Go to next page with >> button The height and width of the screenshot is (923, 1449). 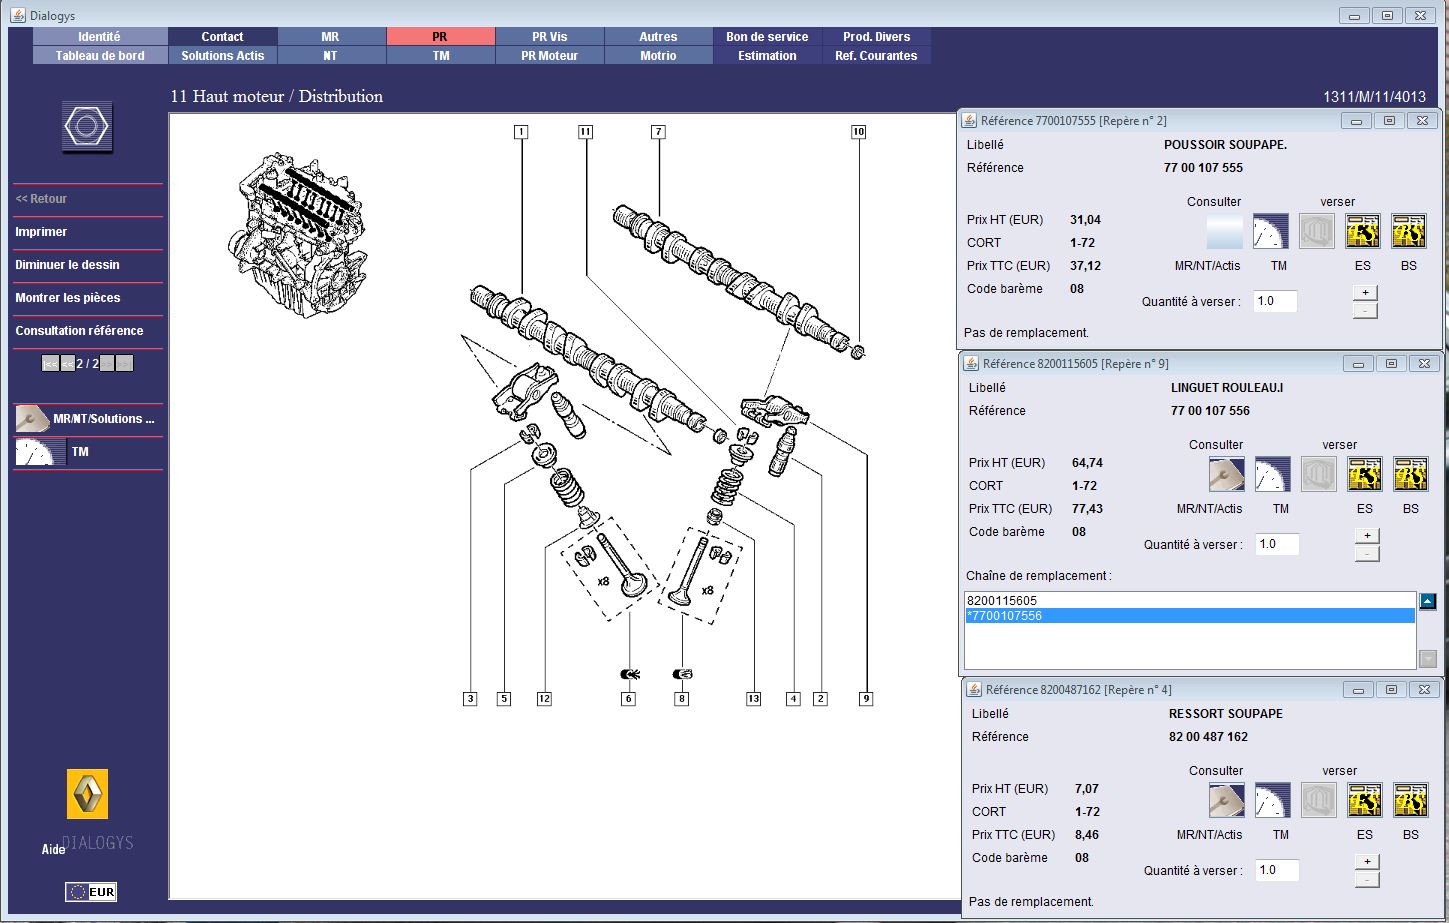pyautogui.click(x=107, y=364)
